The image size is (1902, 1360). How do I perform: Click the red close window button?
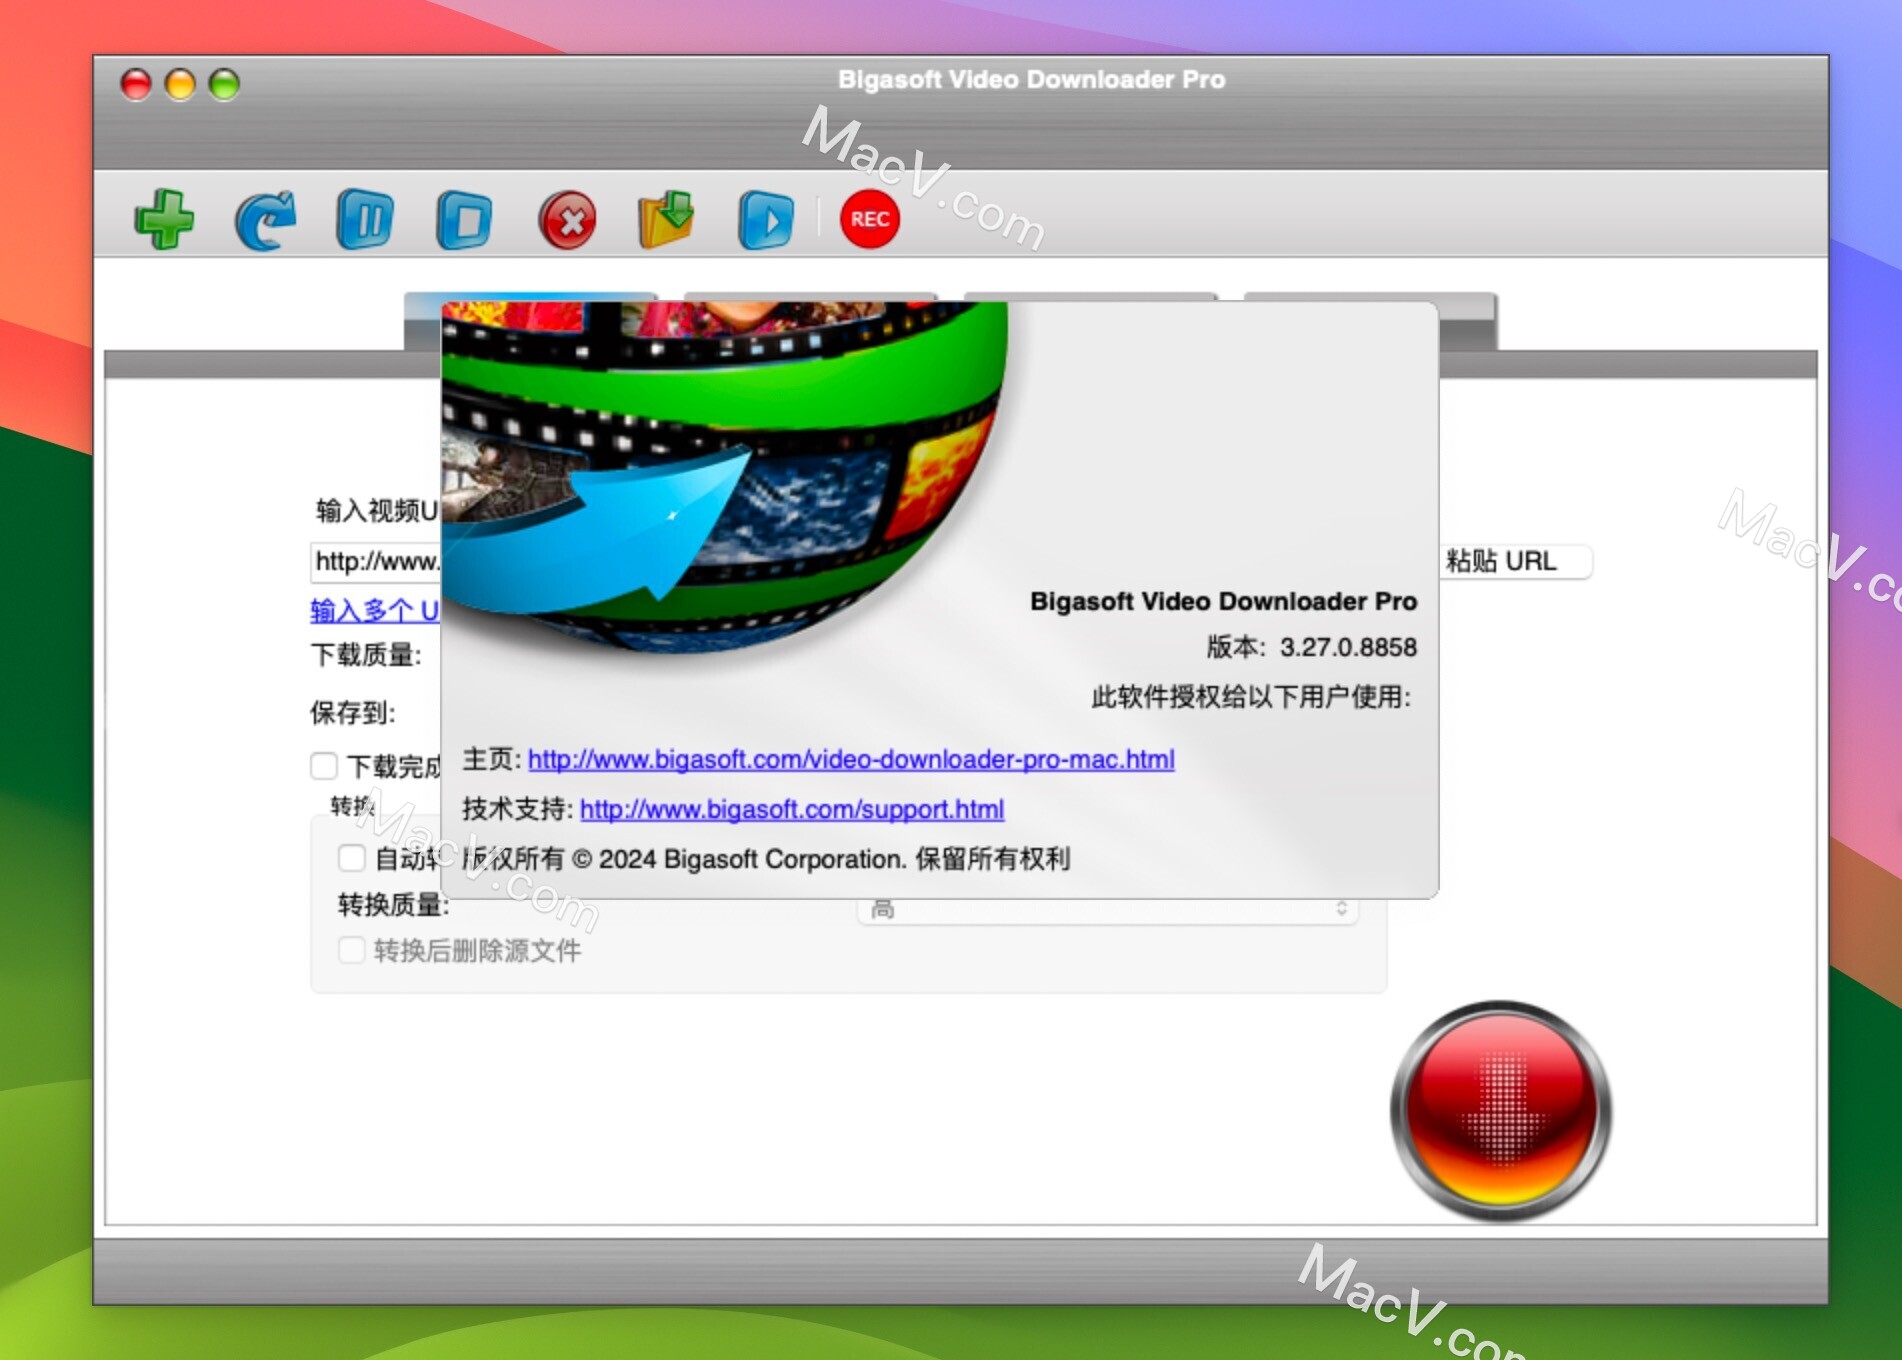(136, 84)
